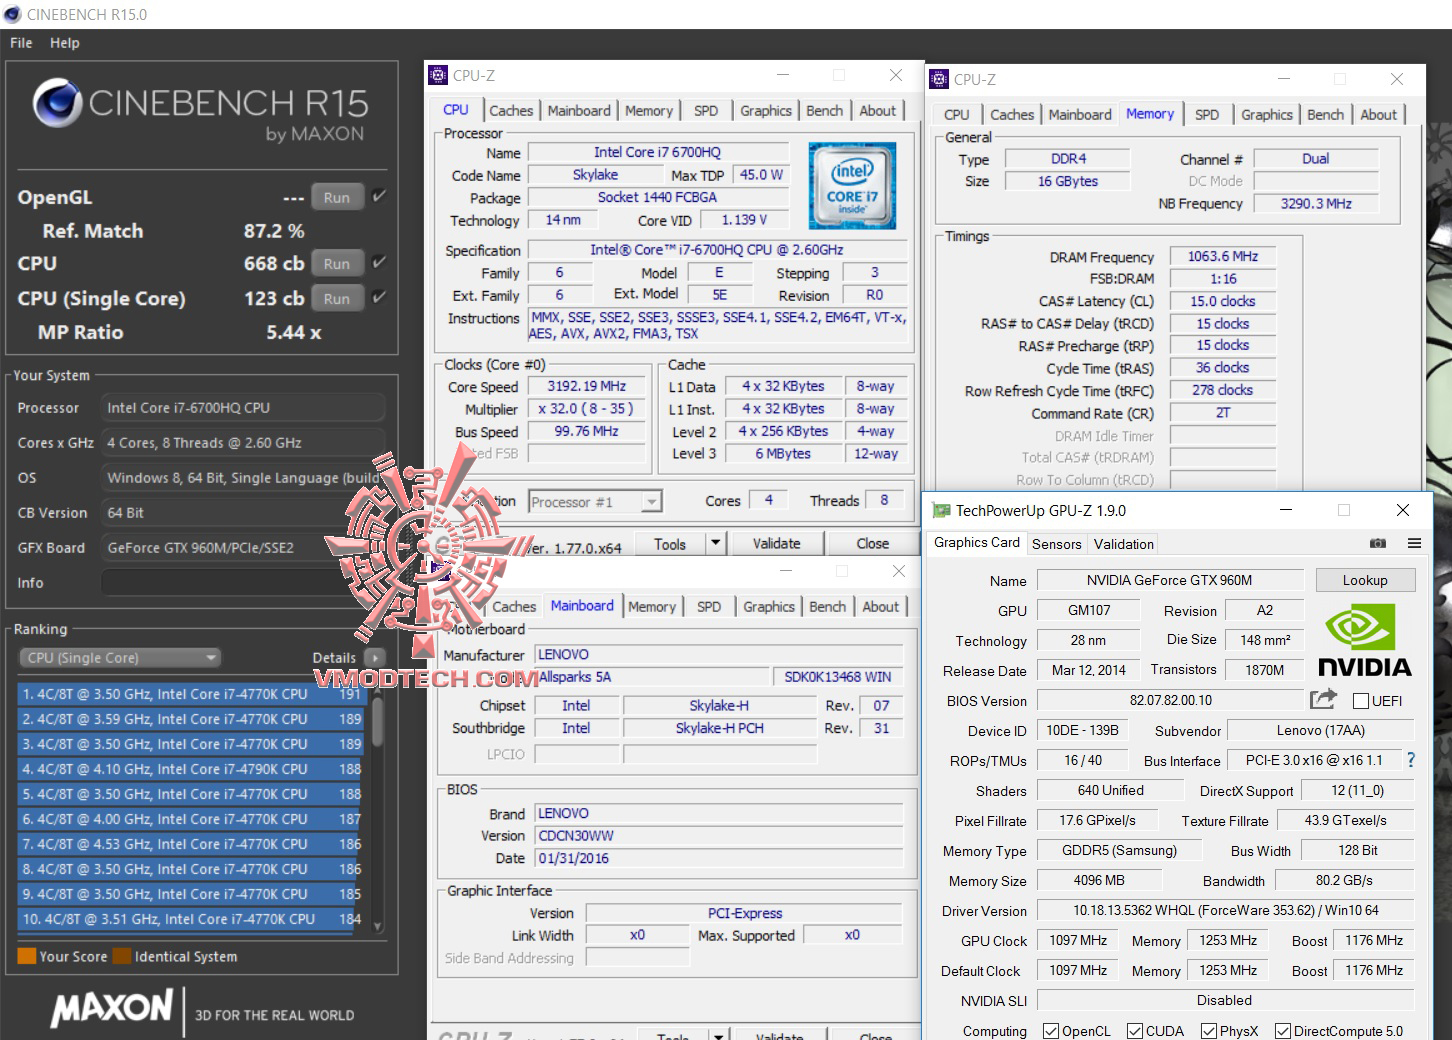Viewport: 1452px width, 1040px height.
Task: Click the Close button in CPU-Z CPU window
Action: (872, 543)
